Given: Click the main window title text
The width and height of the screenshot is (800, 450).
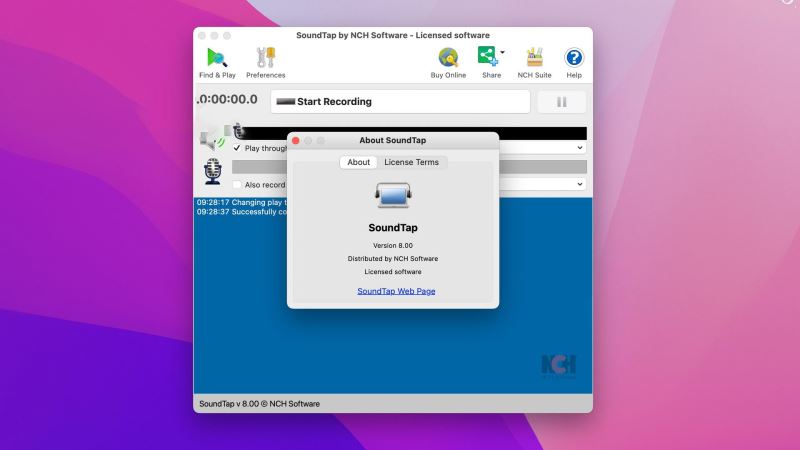Looking at the screenshot, I should (x=393, y=35).
